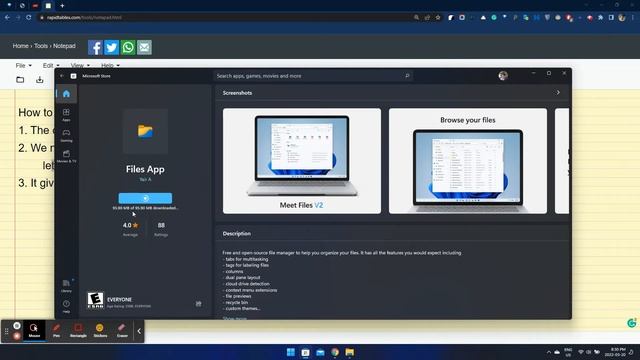Screen dimensions: 640x360
Task: Select the Mouse annotation tool
Action: [34, 330]
